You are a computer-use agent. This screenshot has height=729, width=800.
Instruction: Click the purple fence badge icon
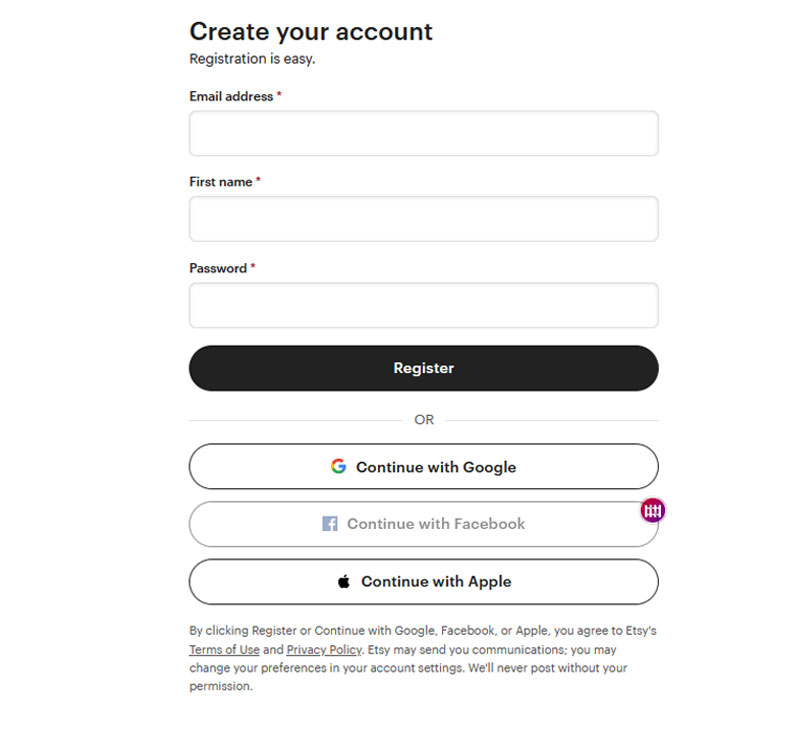point(653,510)
